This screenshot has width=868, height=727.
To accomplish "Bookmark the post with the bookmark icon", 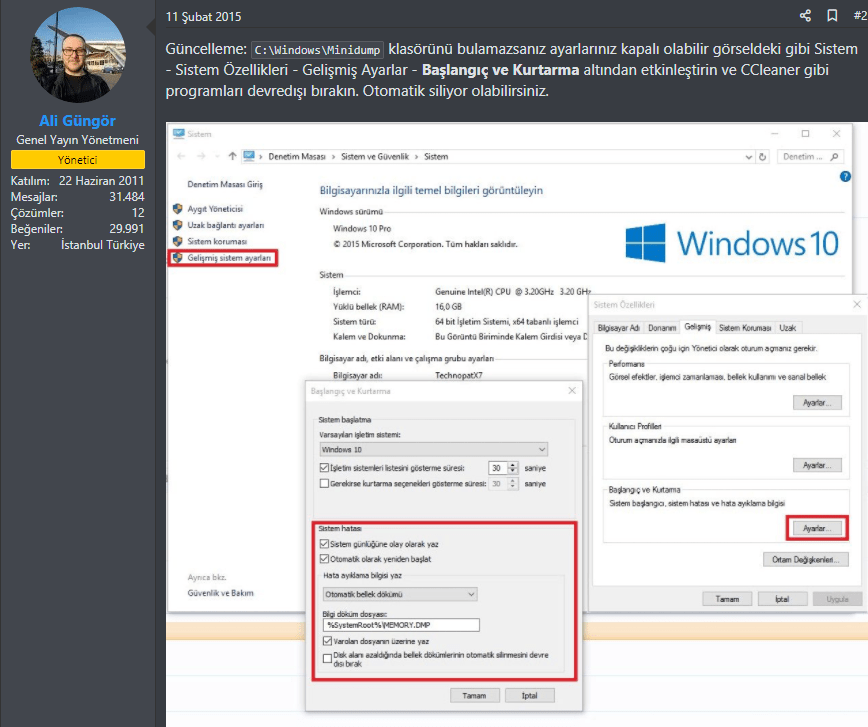I will [x=832, y=16].
